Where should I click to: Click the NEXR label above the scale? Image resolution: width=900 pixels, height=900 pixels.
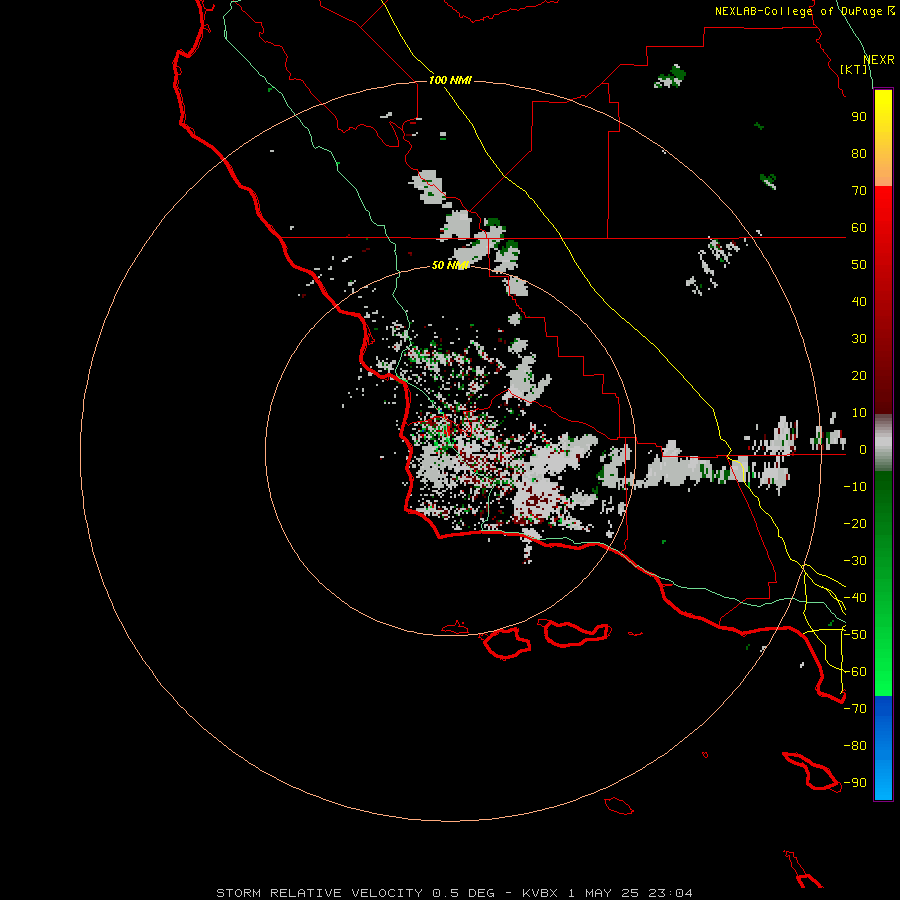pos(879,60)
